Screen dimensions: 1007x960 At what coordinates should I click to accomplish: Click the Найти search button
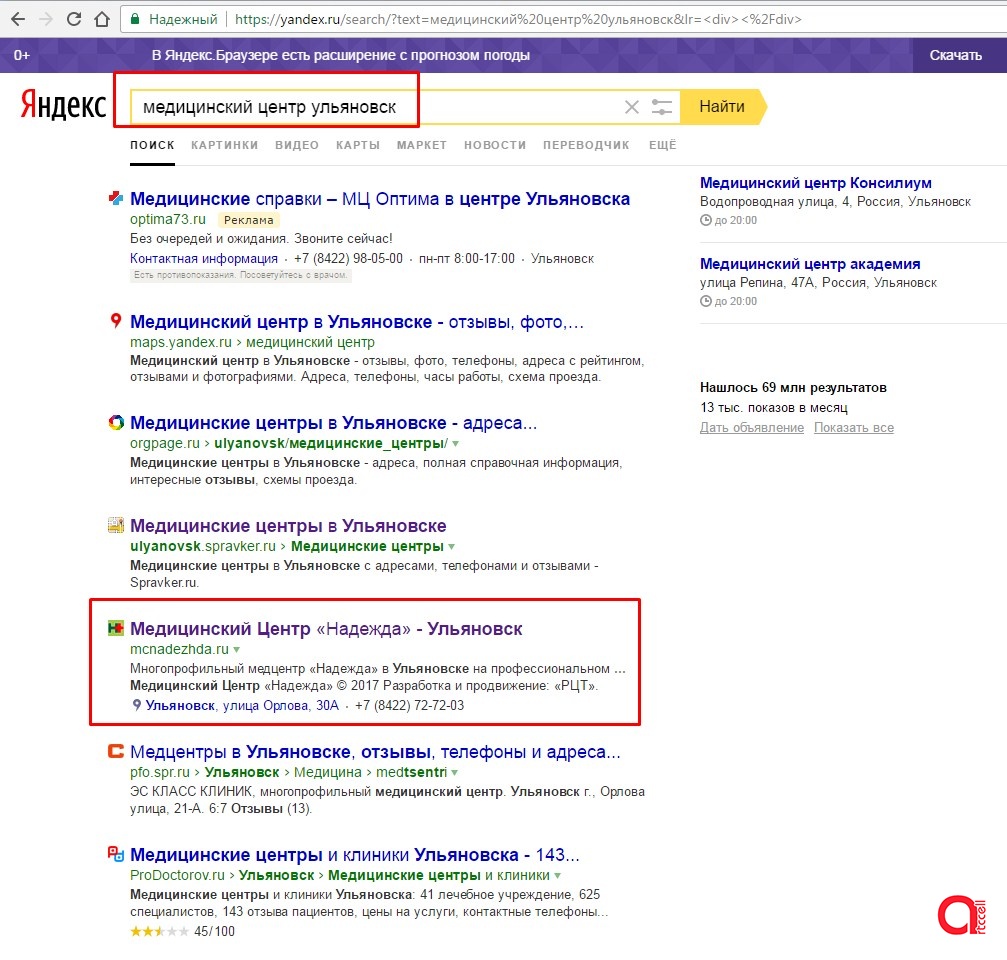[722, 107]
